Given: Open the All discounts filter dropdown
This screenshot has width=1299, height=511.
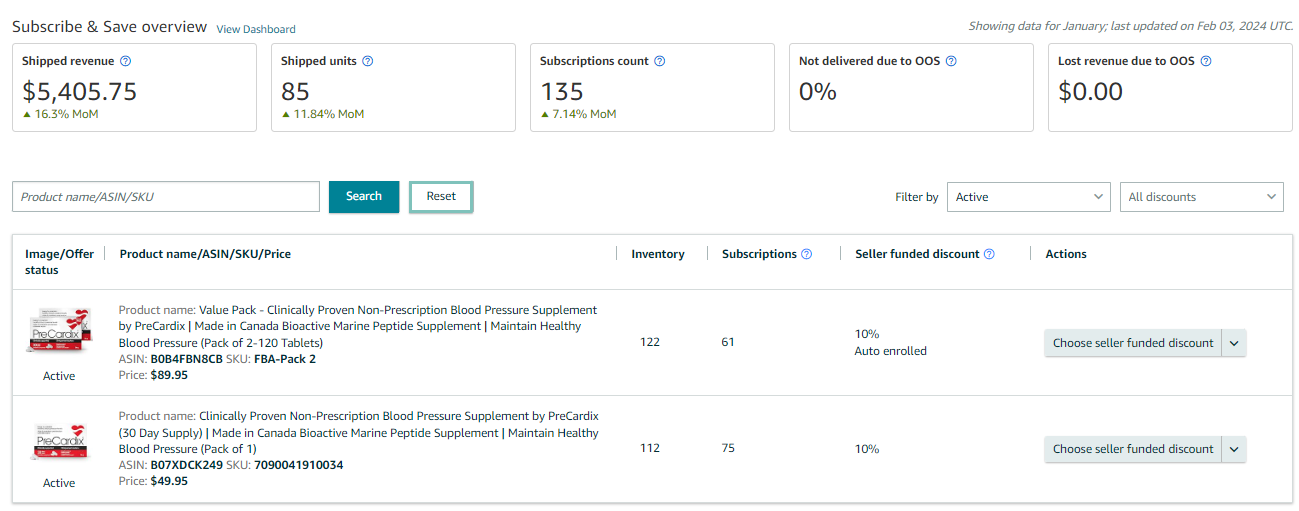Looking at the screenshot, I should point(1202,197).
